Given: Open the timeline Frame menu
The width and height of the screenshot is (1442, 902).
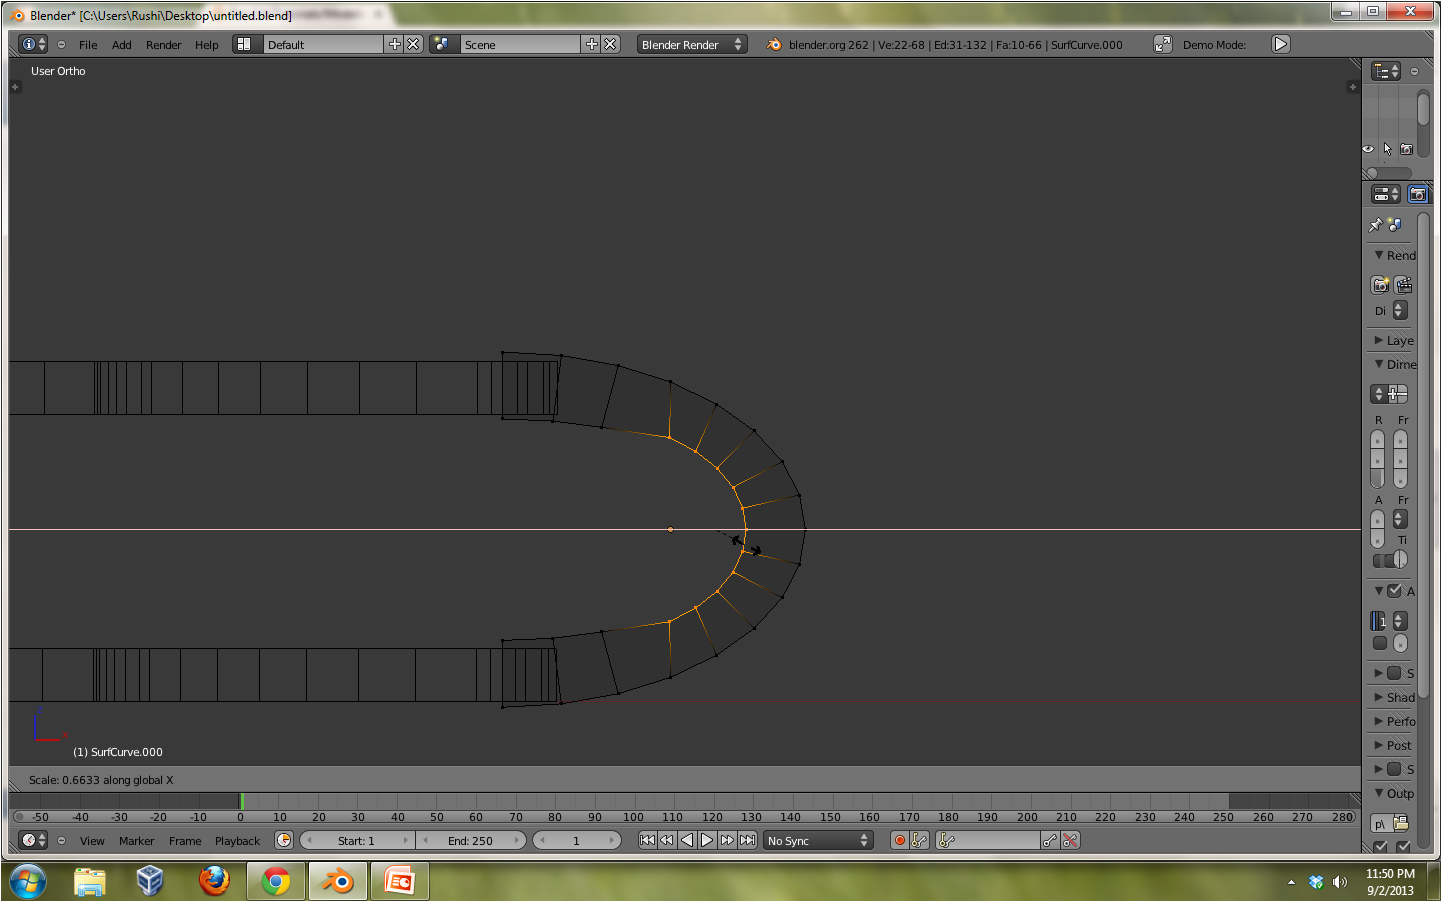Looking at the screenshot, I should point(185,841).
